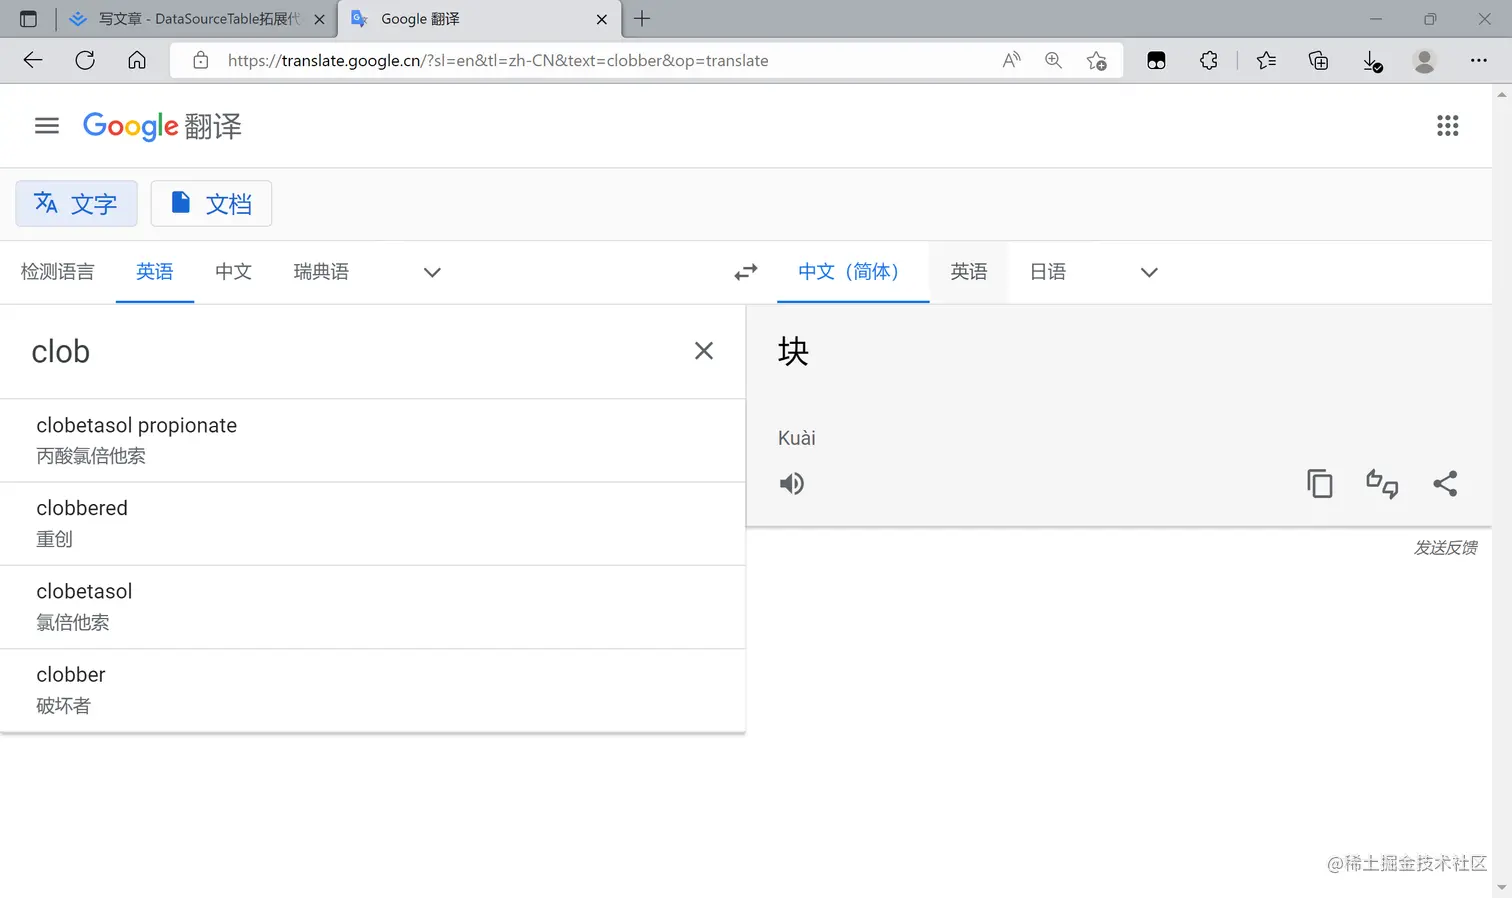Viewport: 1512px width, 898px height.
Task: Open the Google apps grid
Action: click(1447, 126)
